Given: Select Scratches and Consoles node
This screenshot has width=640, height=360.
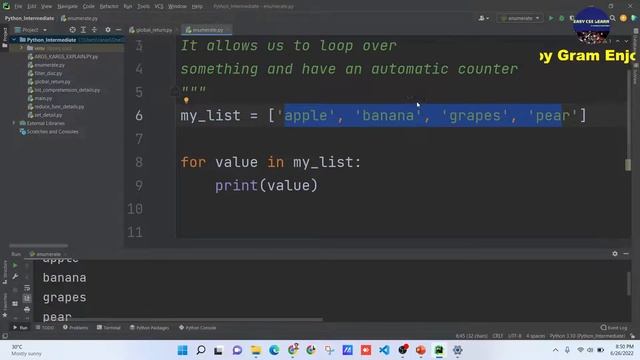Looking at the screenshot, I should pyautogui.click(x=49, y=132).
